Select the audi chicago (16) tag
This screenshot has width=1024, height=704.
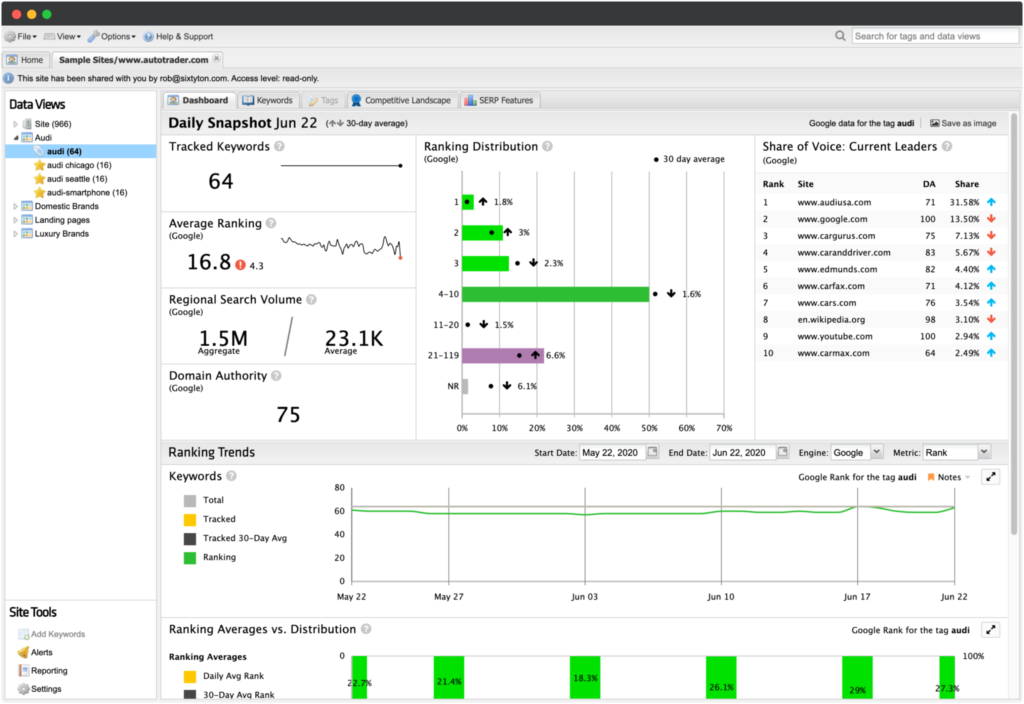point(79,165)
